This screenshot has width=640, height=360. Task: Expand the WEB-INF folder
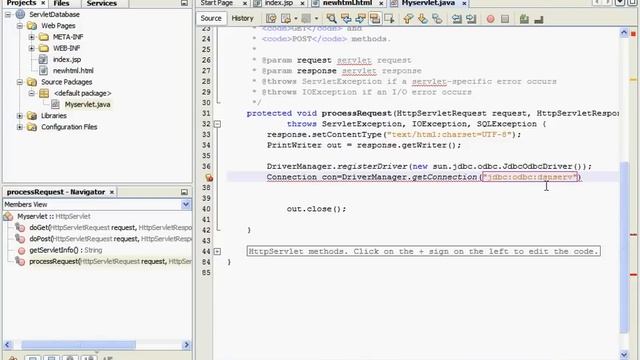[x=31, y=48]
